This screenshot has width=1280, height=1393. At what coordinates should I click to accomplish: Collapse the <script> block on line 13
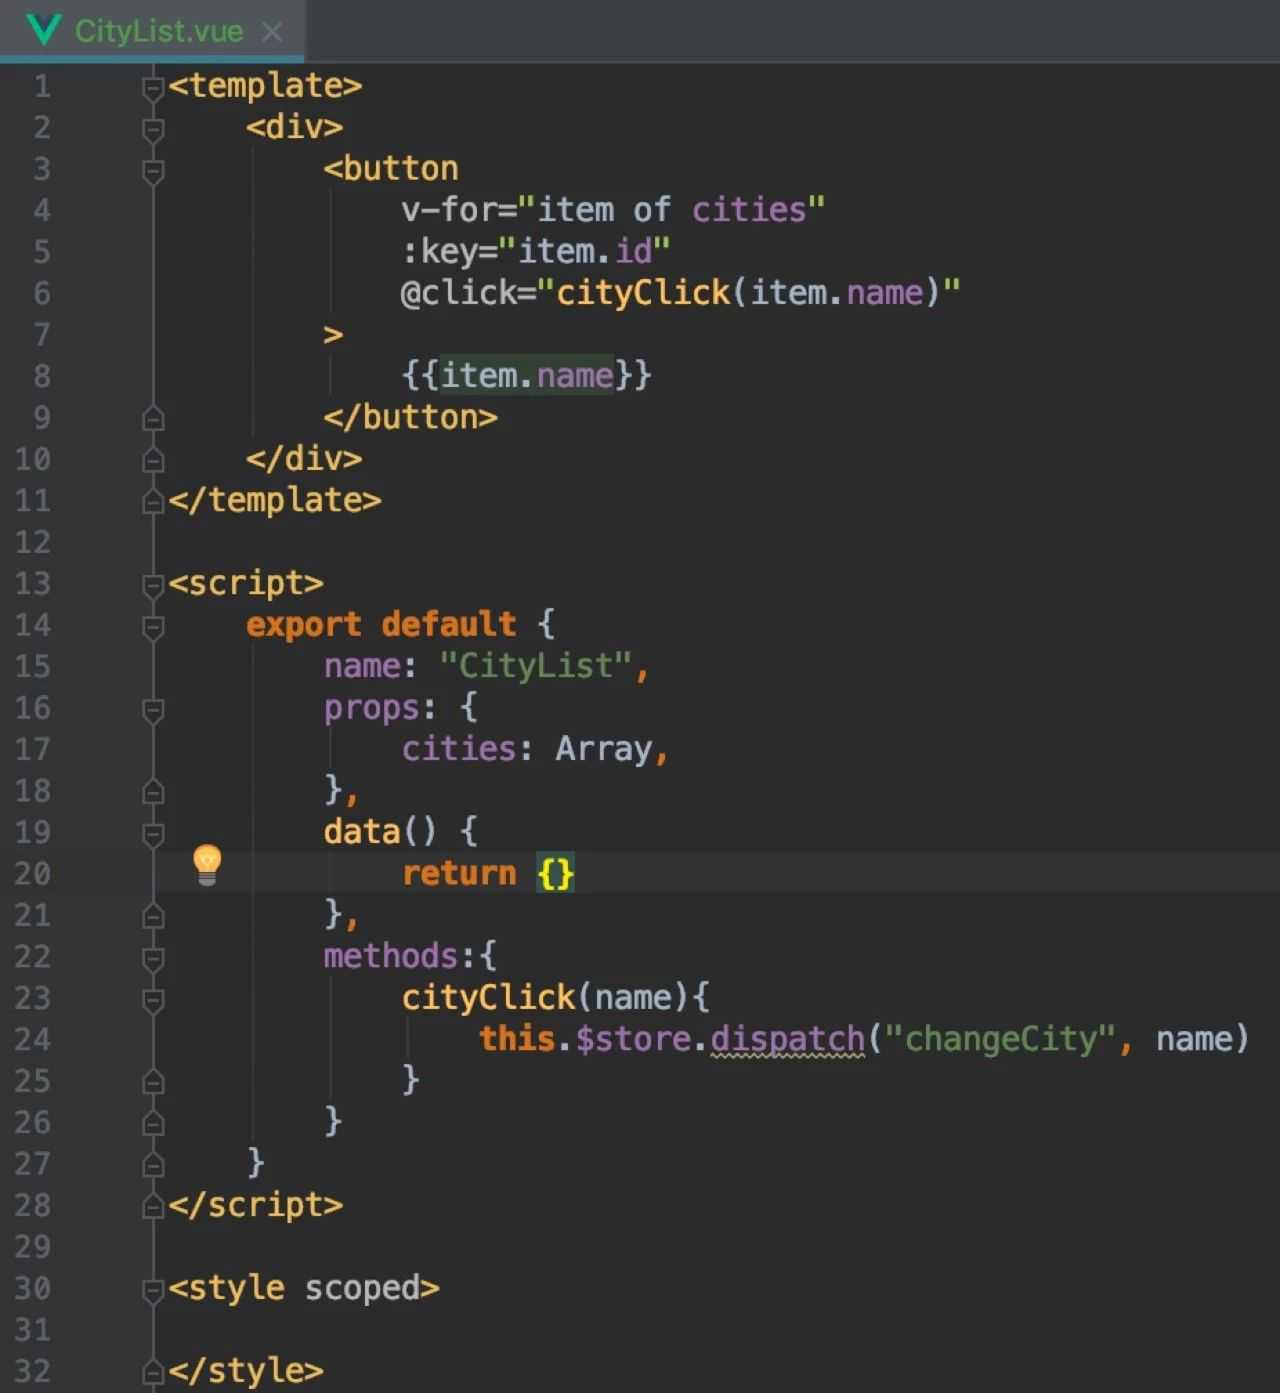coord(153,585)
